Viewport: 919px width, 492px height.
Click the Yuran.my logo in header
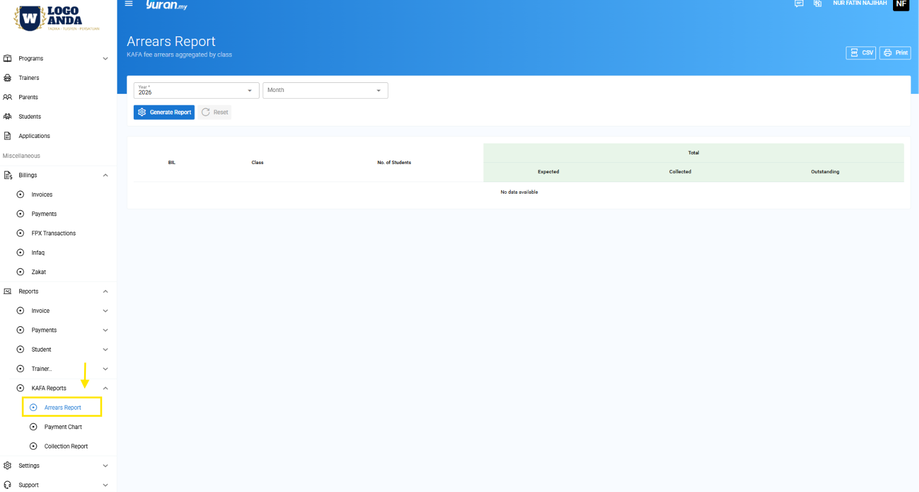point(166,5)
